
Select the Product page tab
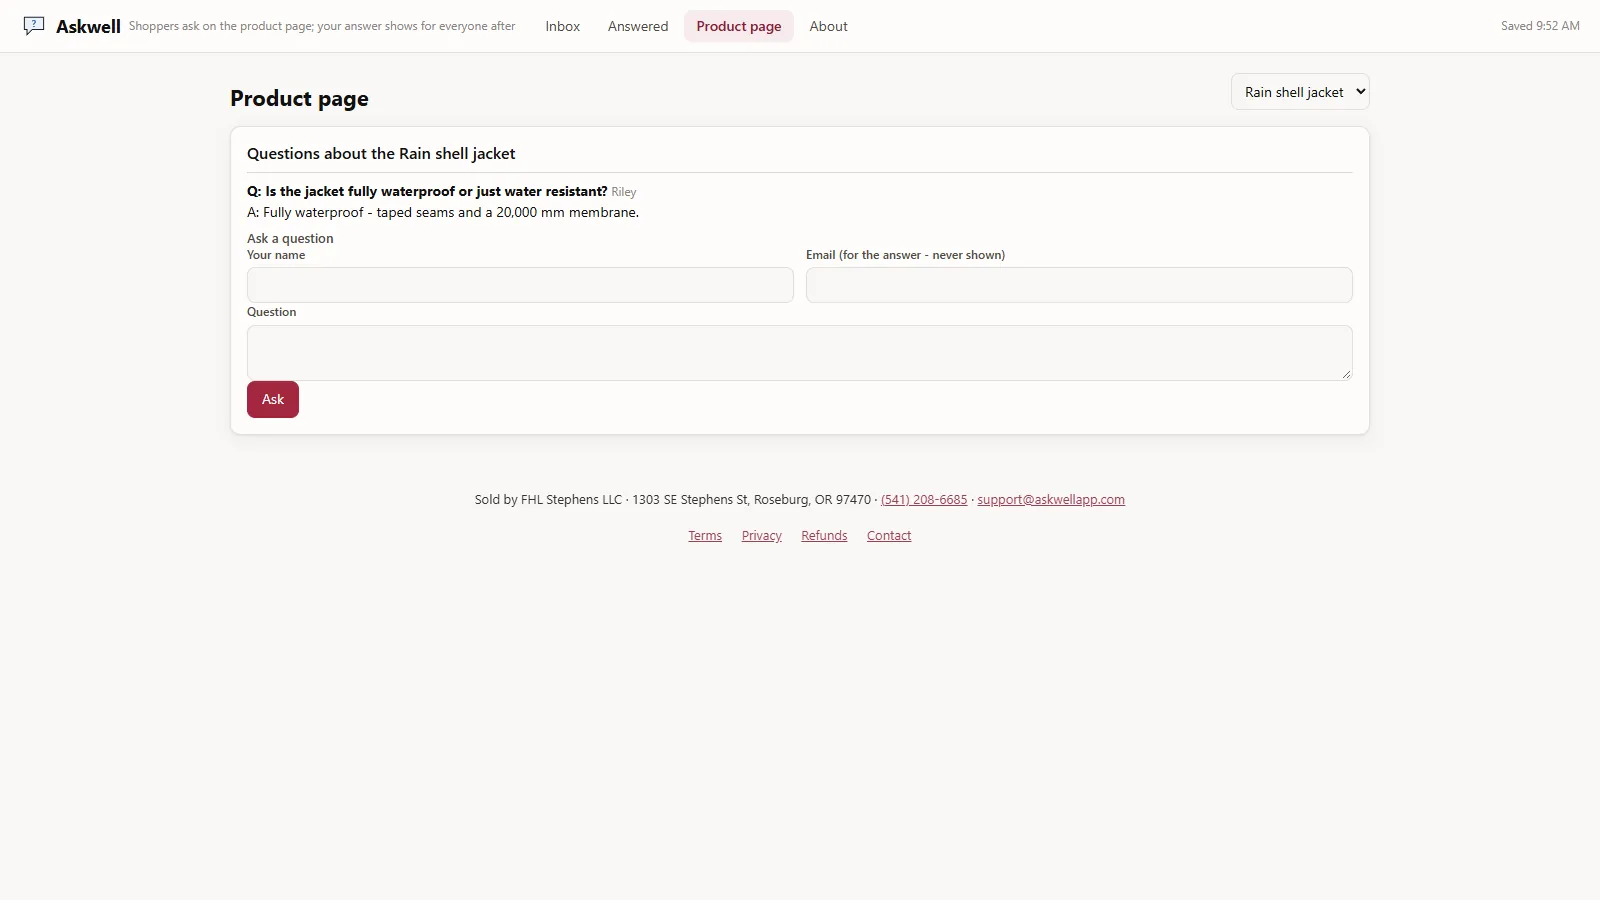pyautogui.click(x=739, y=27)
